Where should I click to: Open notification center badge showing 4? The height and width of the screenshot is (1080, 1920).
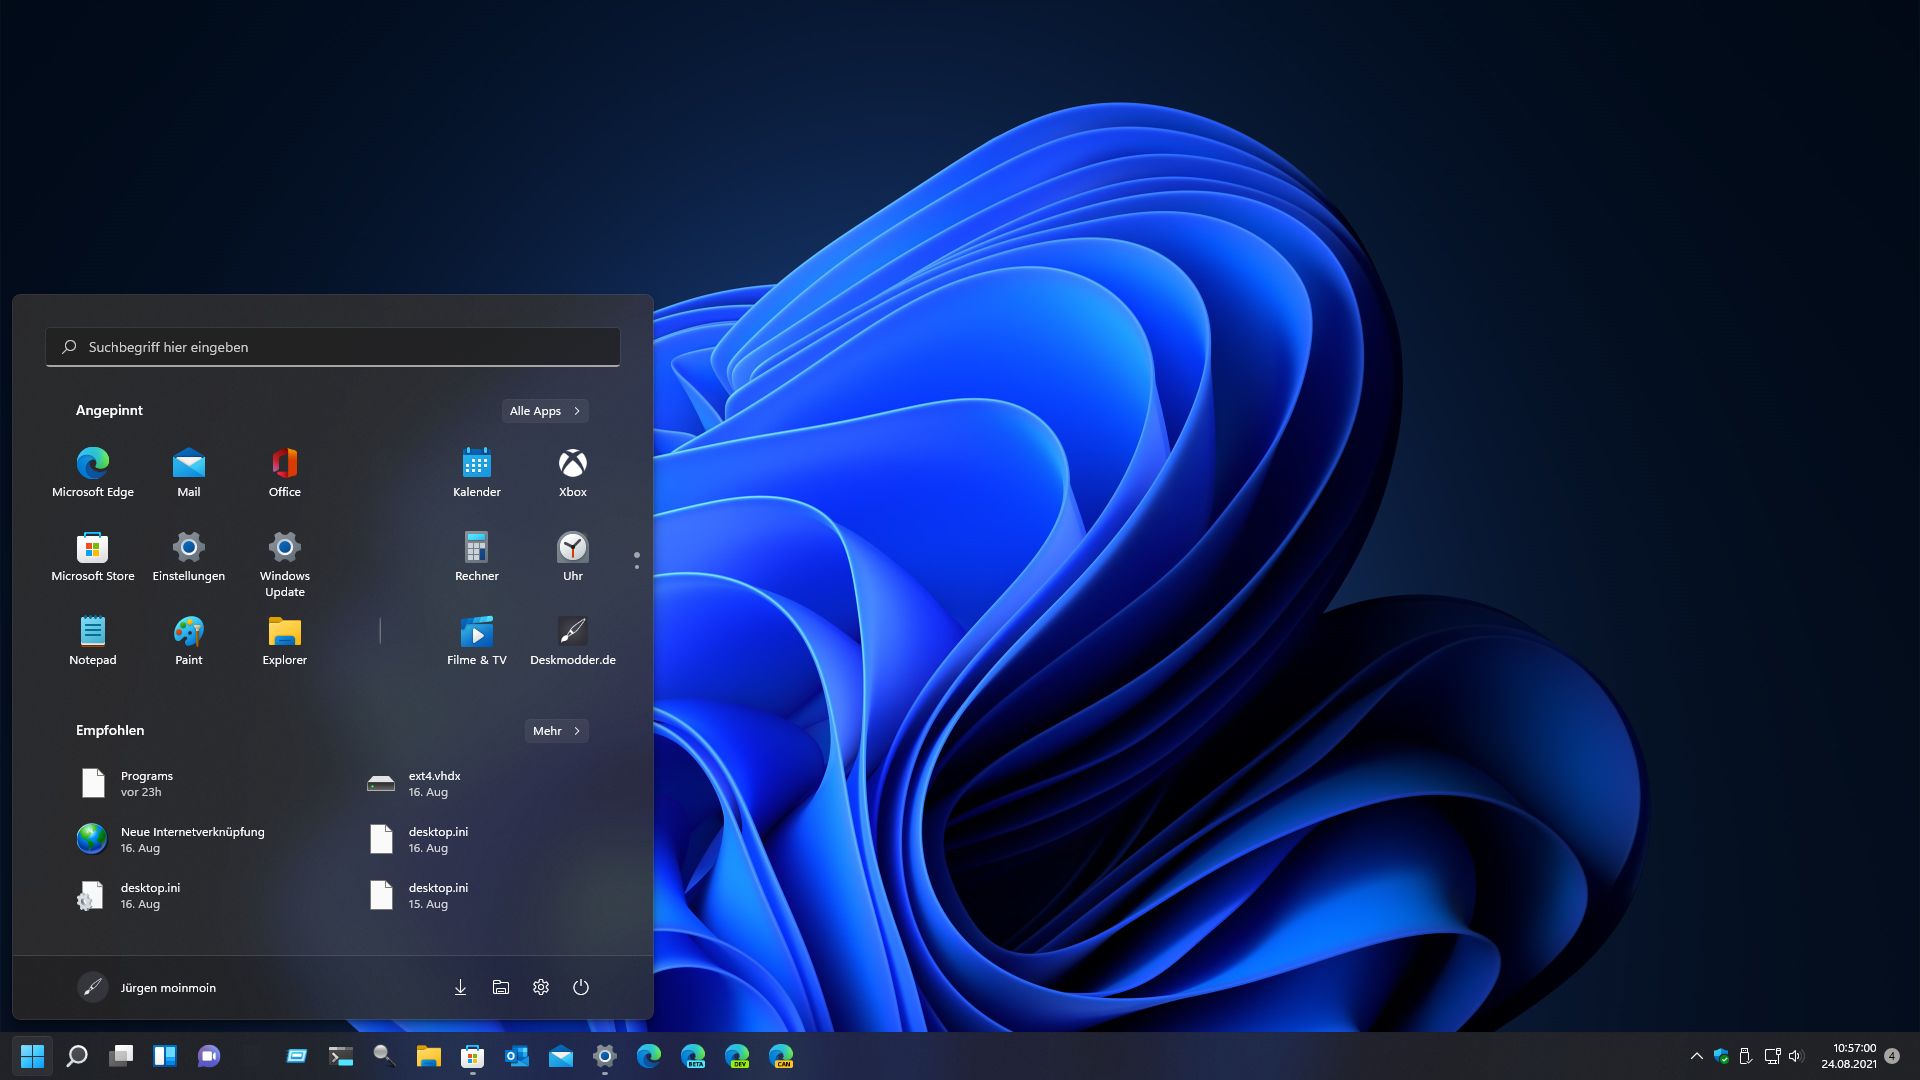pyautogui.click(x=1892, y=1056)
